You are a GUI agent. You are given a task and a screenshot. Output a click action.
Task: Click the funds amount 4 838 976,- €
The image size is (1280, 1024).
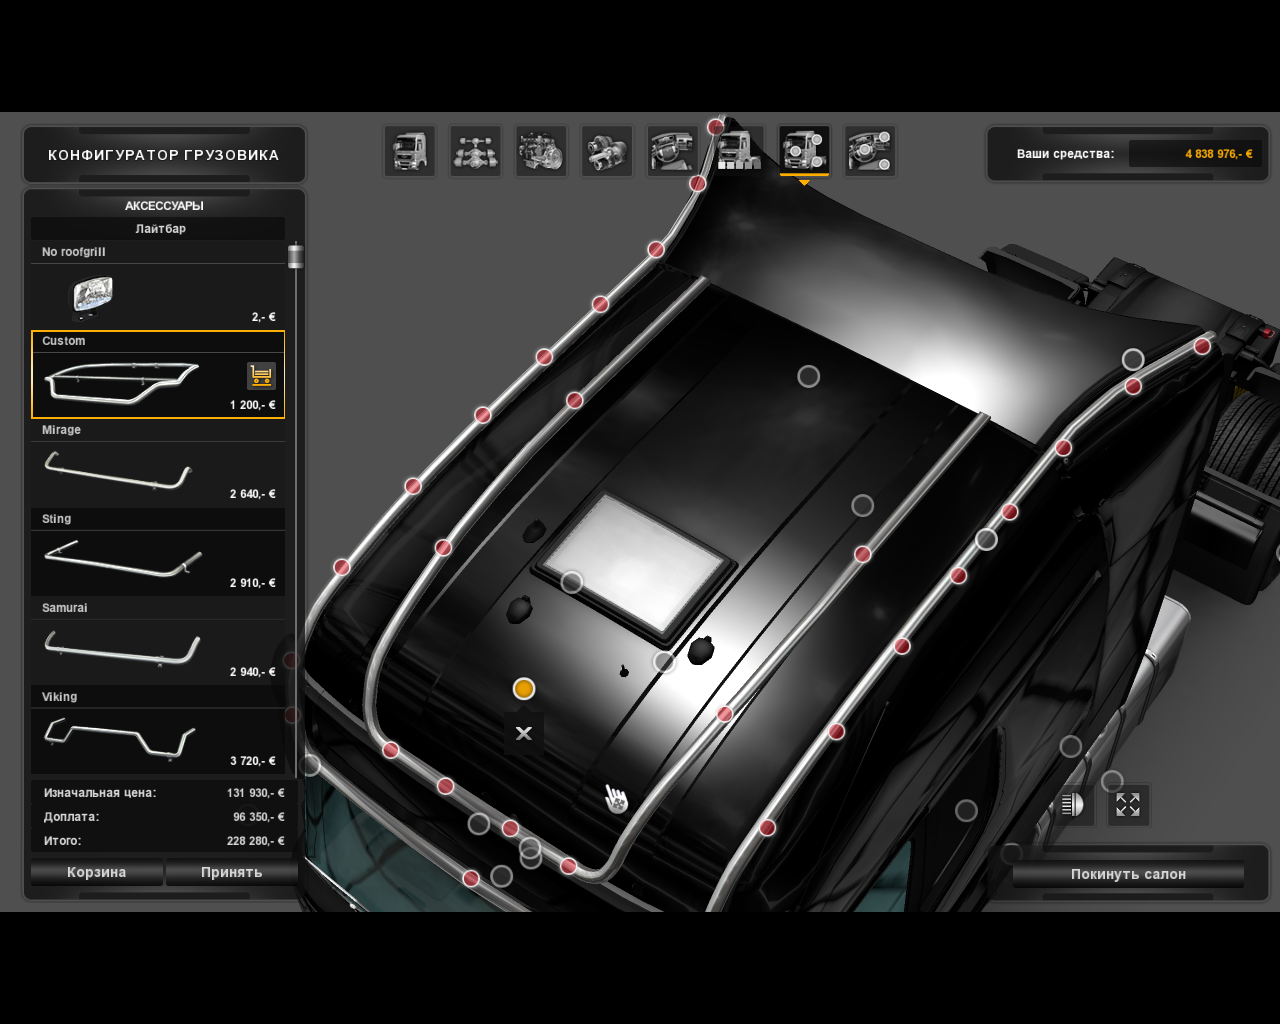[x=1219, y=154]
